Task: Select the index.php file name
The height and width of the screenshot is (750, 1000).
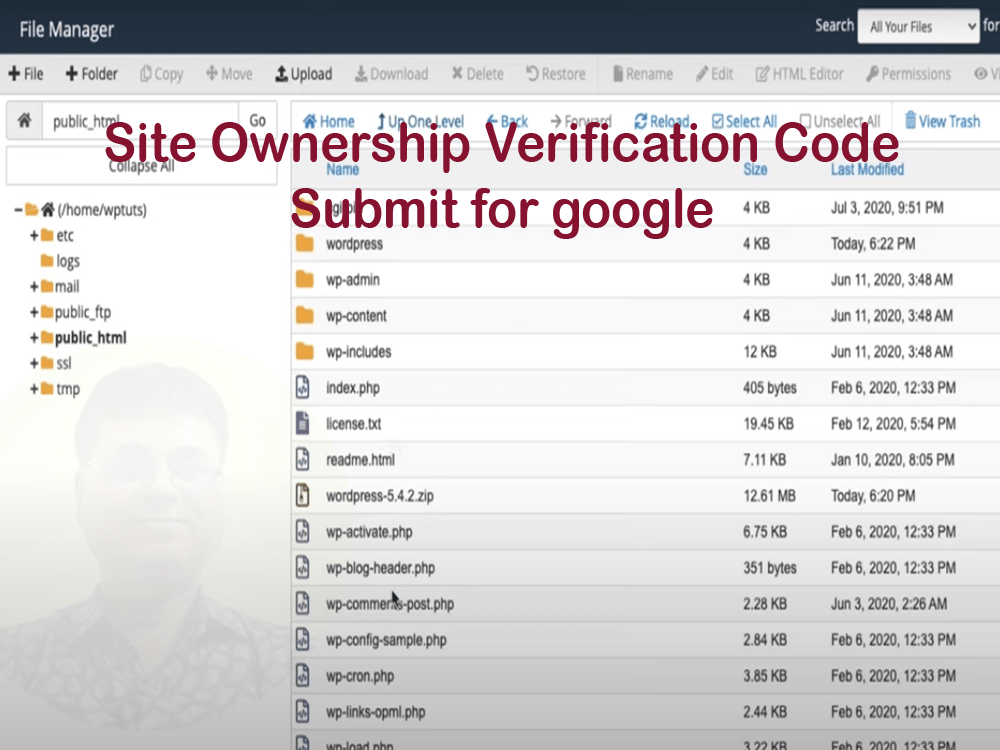Action: pos(353,388)
